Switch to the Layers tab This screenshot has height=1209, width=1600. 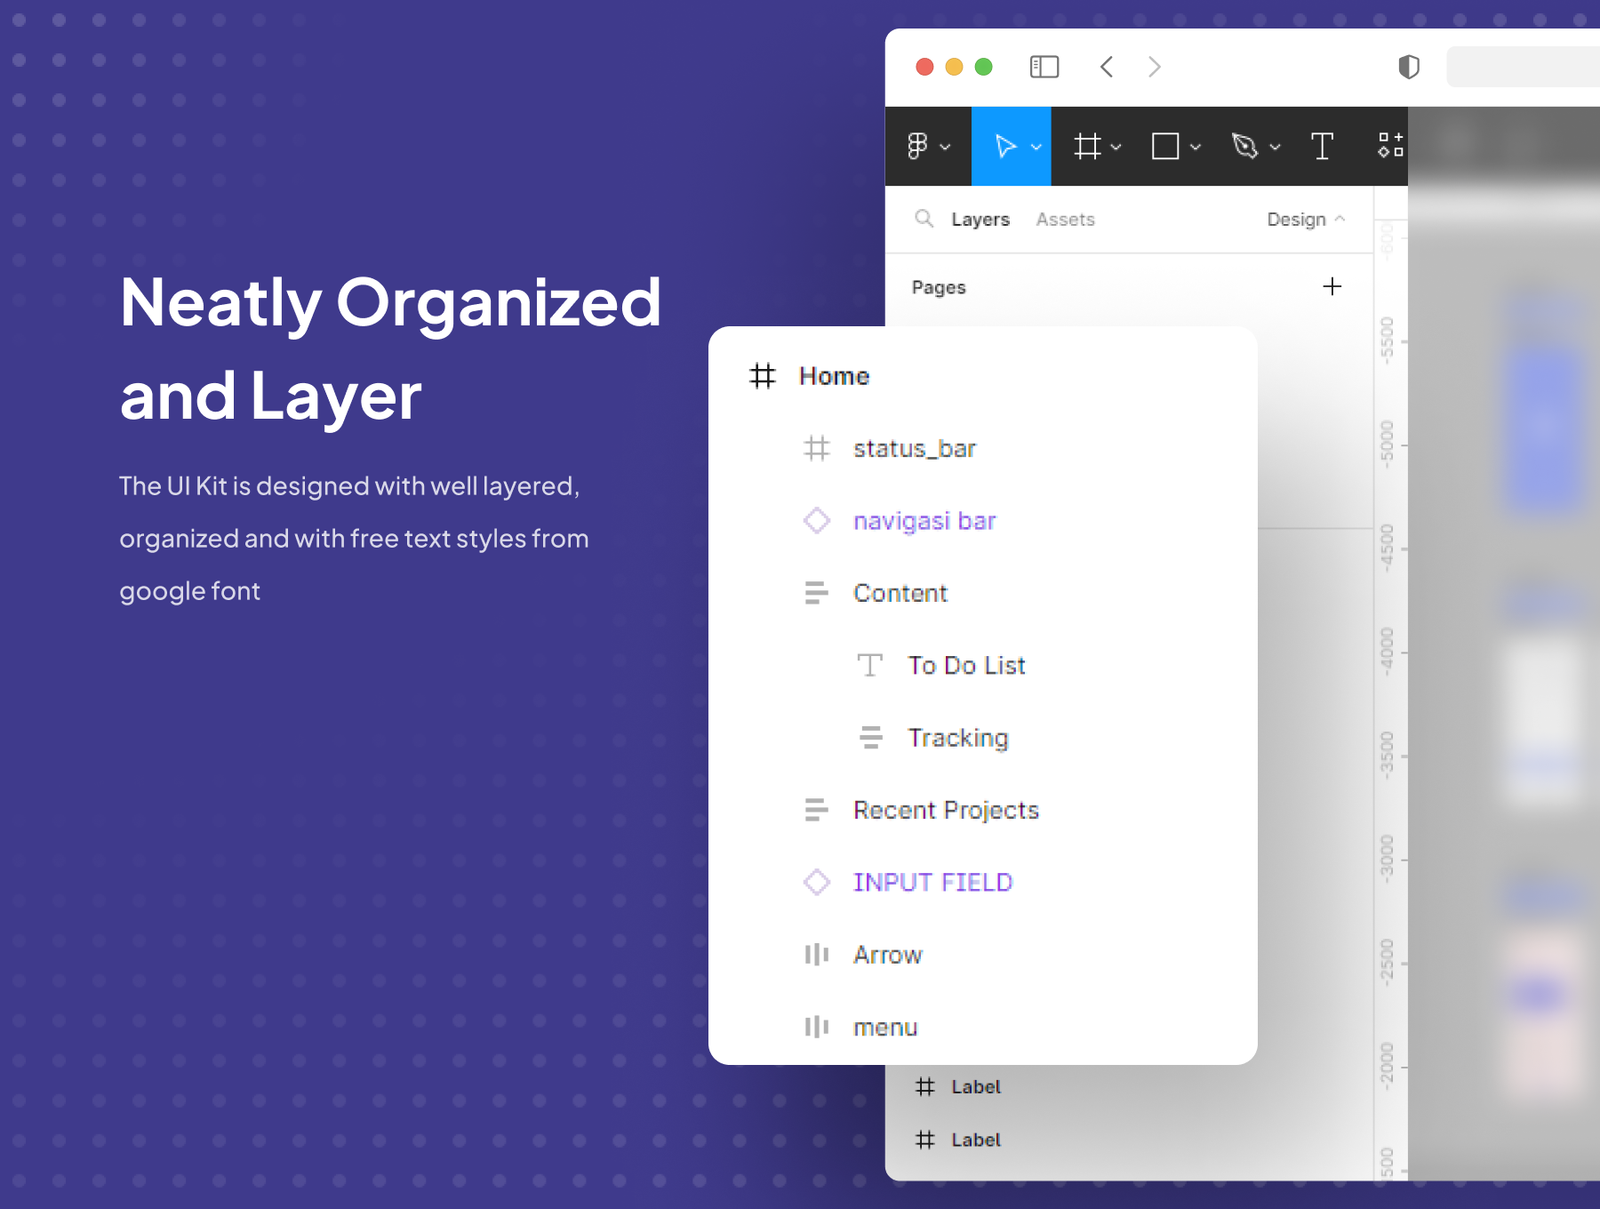point(980,219)
